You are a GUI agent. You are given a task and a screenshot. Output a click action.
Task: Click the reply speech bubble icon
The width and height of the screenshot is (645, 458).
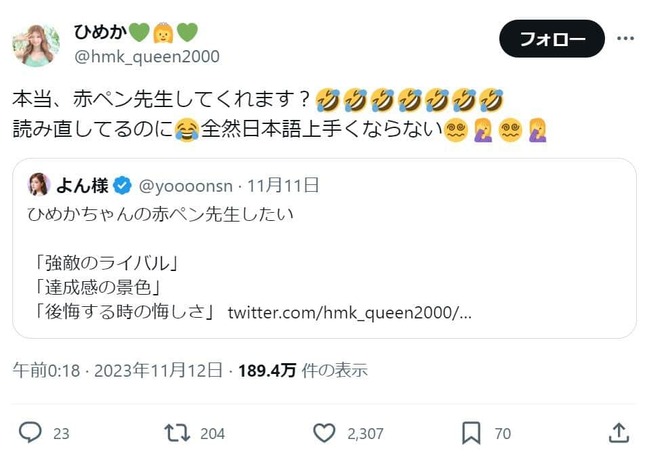(31, 433)
